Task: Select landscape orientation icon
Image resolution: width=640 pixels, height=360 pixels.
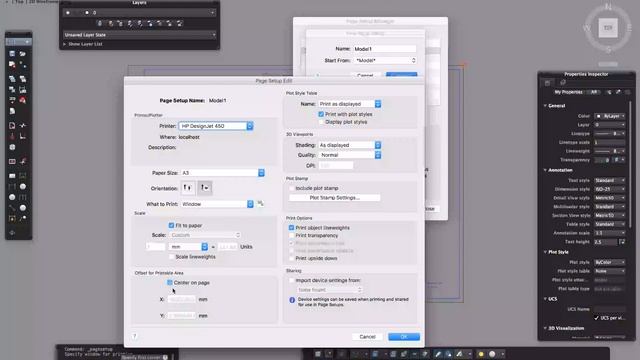Action: coord(205,188)
